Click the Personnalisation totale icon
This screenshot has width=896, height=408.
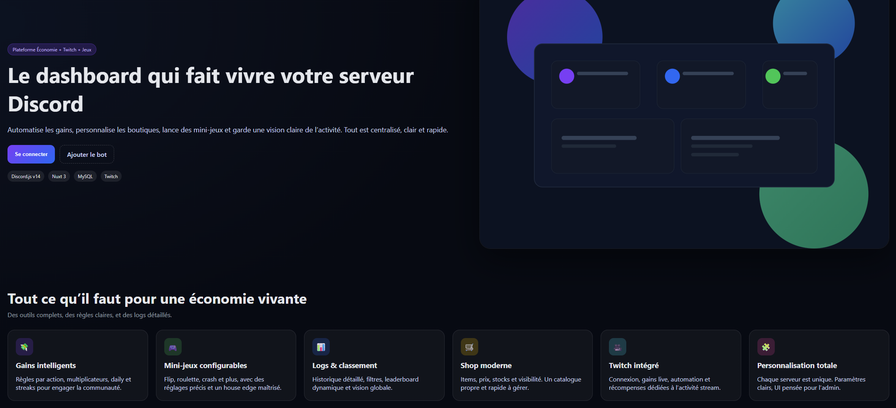tap(766, 347)
